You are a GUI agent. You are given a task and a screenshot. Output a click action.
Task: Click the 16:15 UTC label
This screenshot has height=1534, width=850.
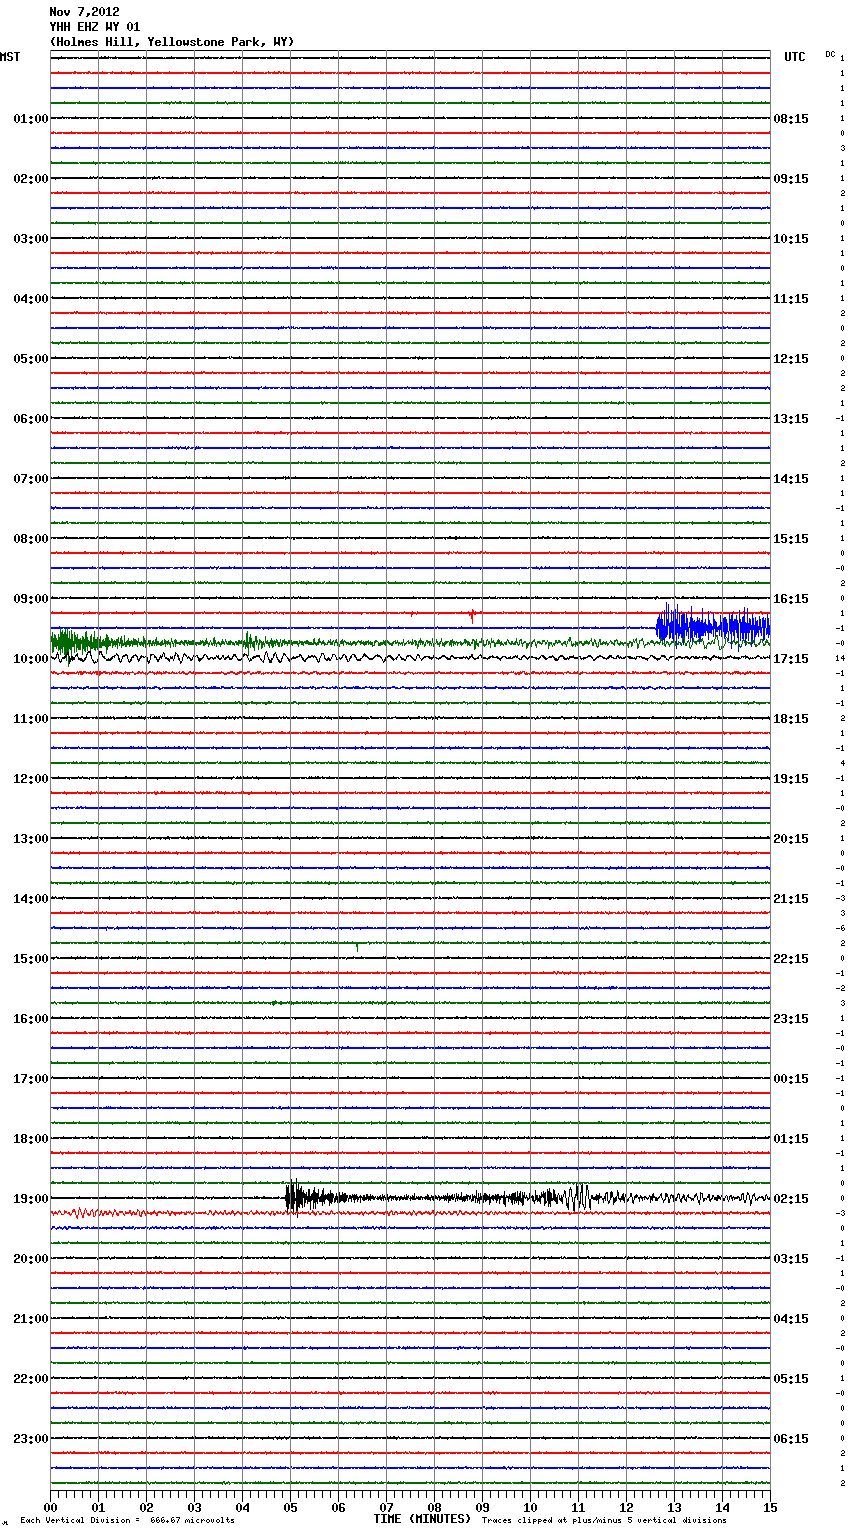point(791,599)
